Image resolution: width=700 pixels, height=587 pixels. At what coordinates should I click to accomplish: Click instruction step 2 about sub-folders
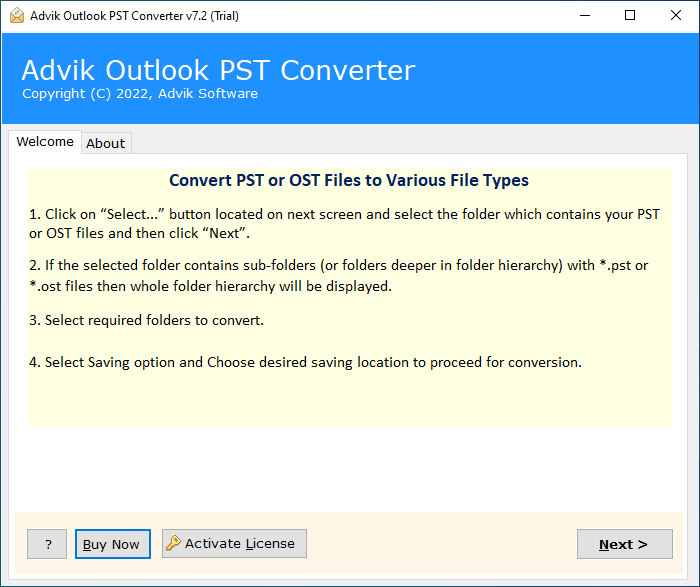339,275
